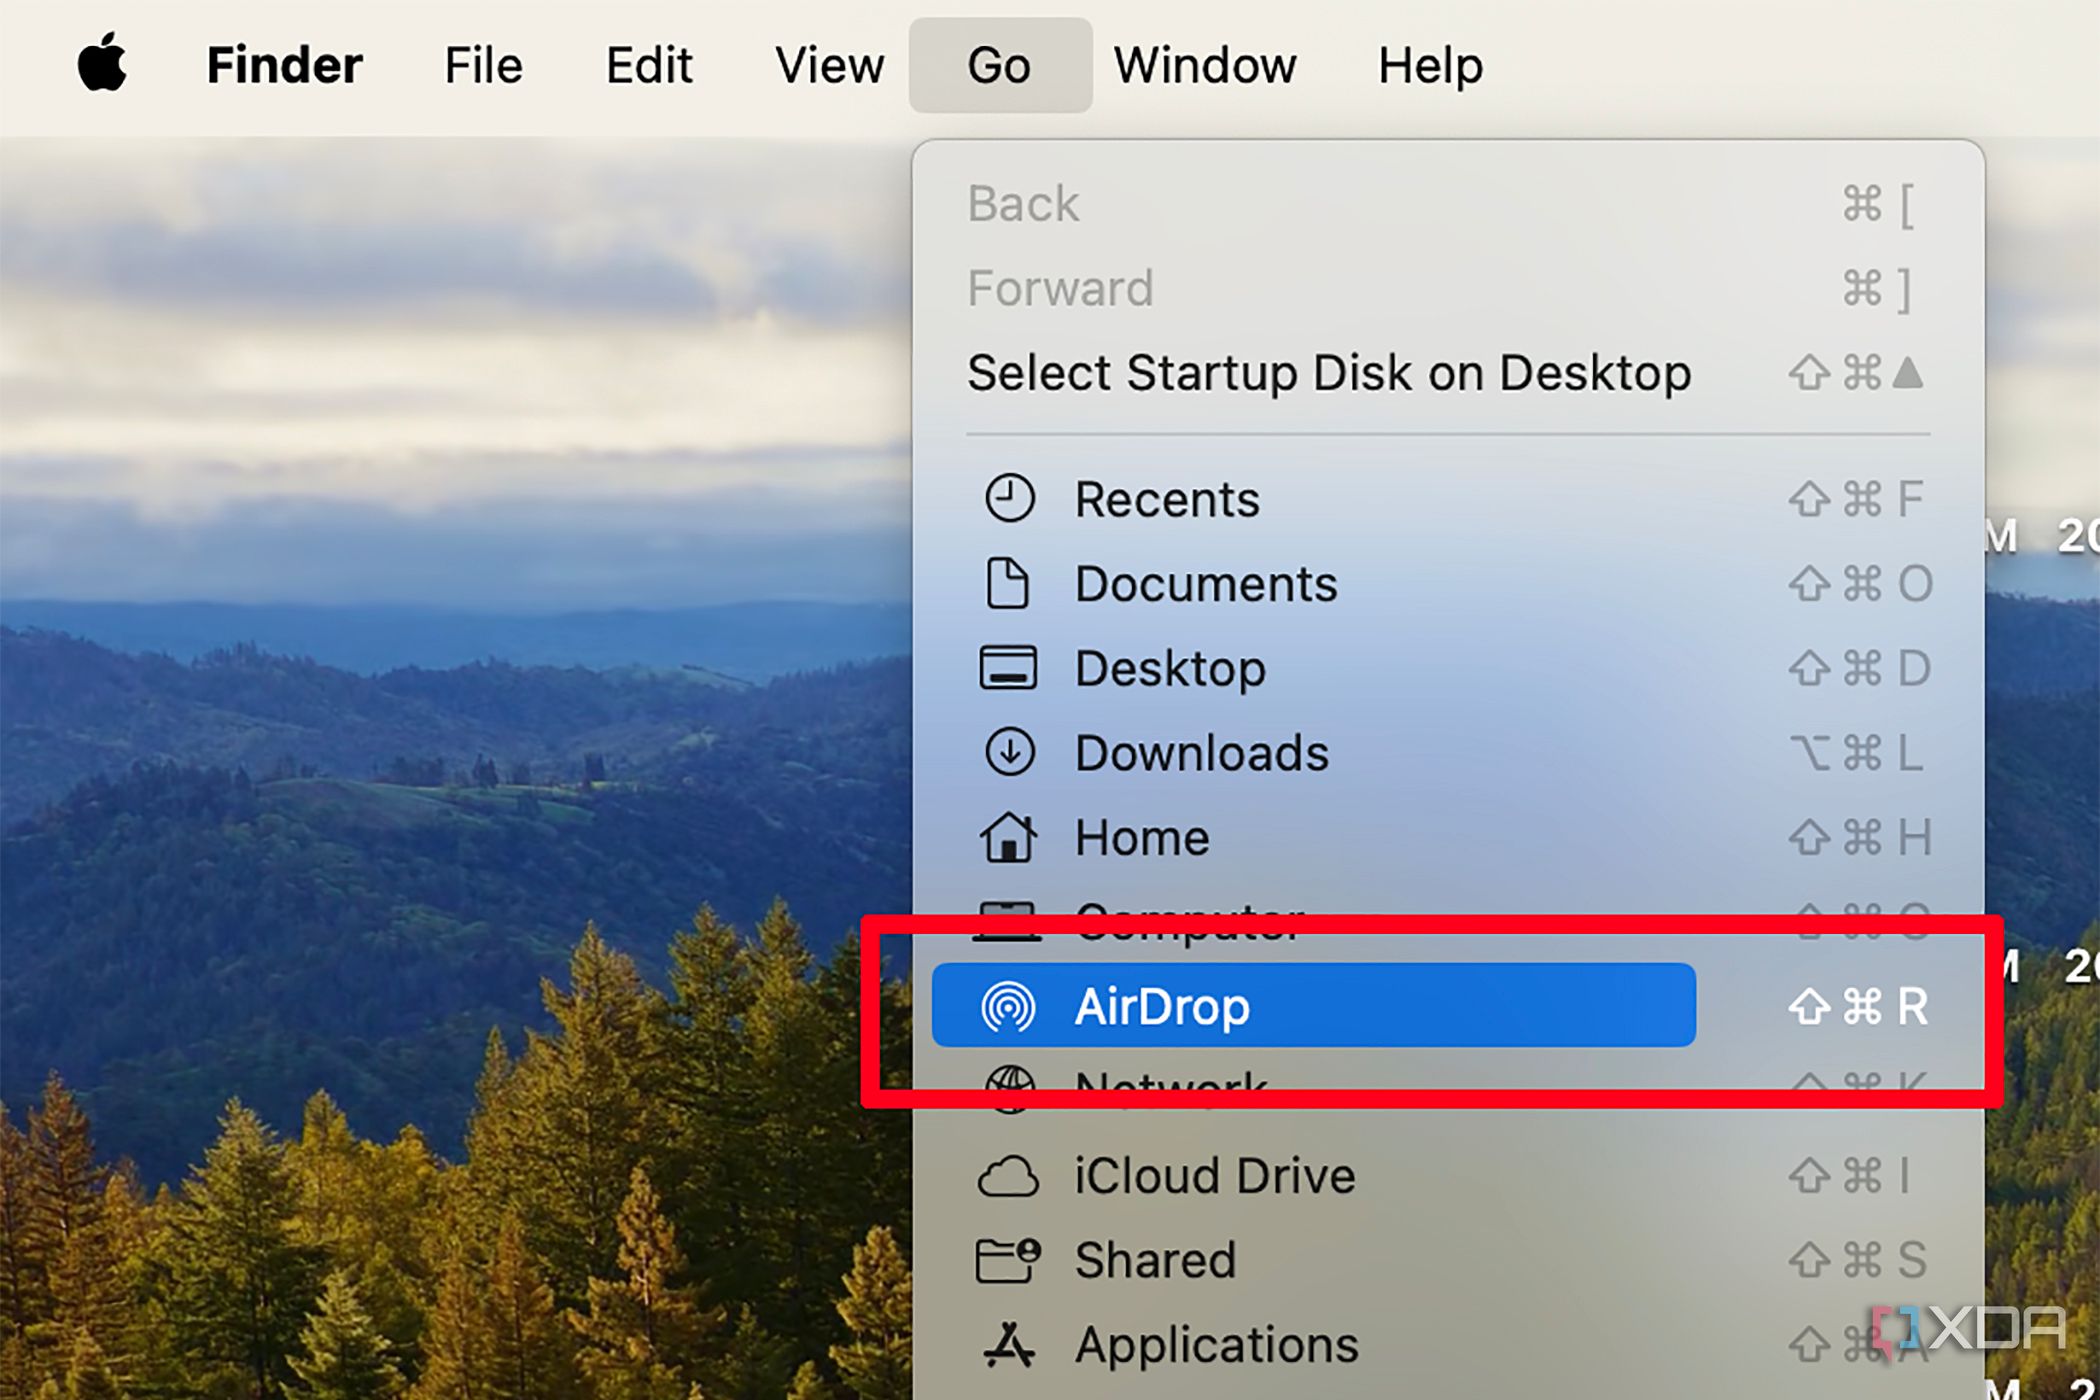Open the Window menu
The height and width of the screenshot is (1400, 2100).
1205,66
